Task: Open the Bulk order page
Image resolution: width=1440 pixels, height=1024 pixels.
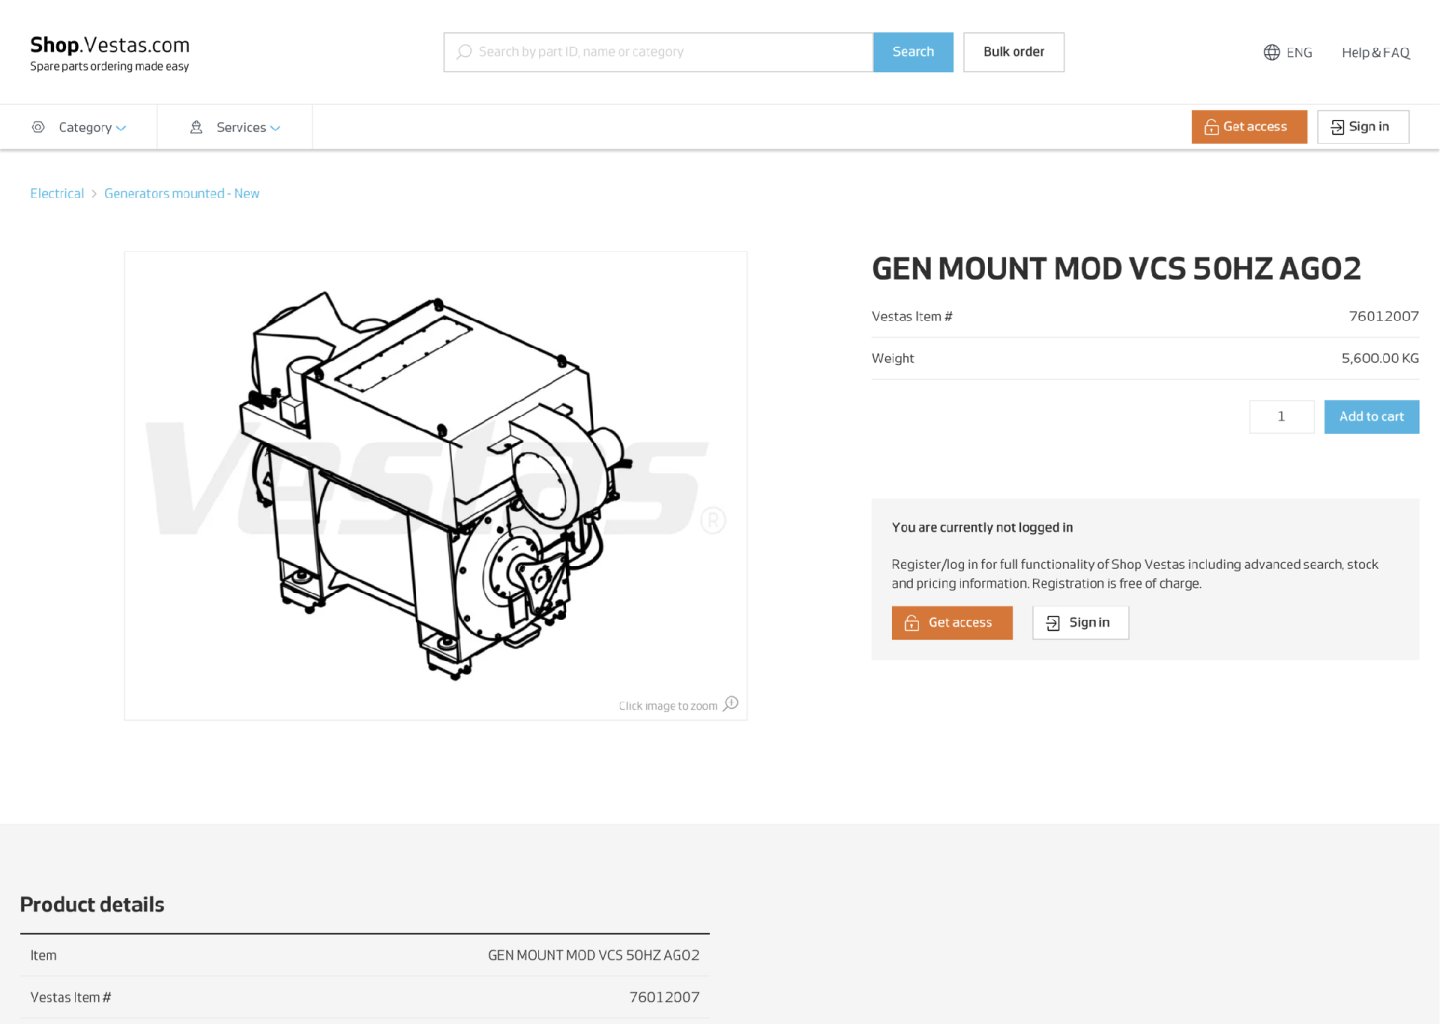Action: [1013, 52]
